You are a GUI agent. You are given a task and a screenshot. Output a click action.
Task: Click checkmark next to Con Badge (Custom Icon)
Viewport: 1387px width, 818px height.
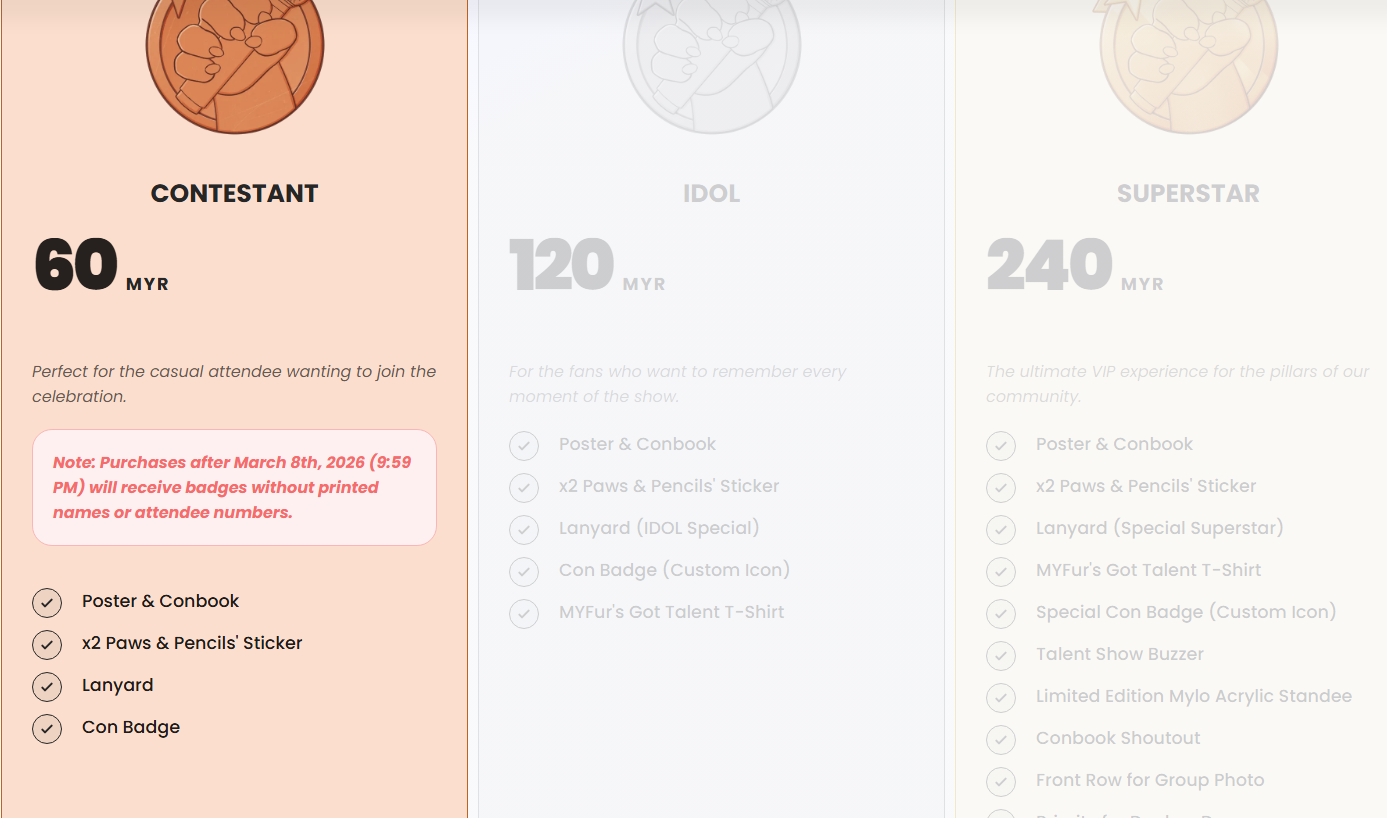pyautogui.click(x=524, y=571)
